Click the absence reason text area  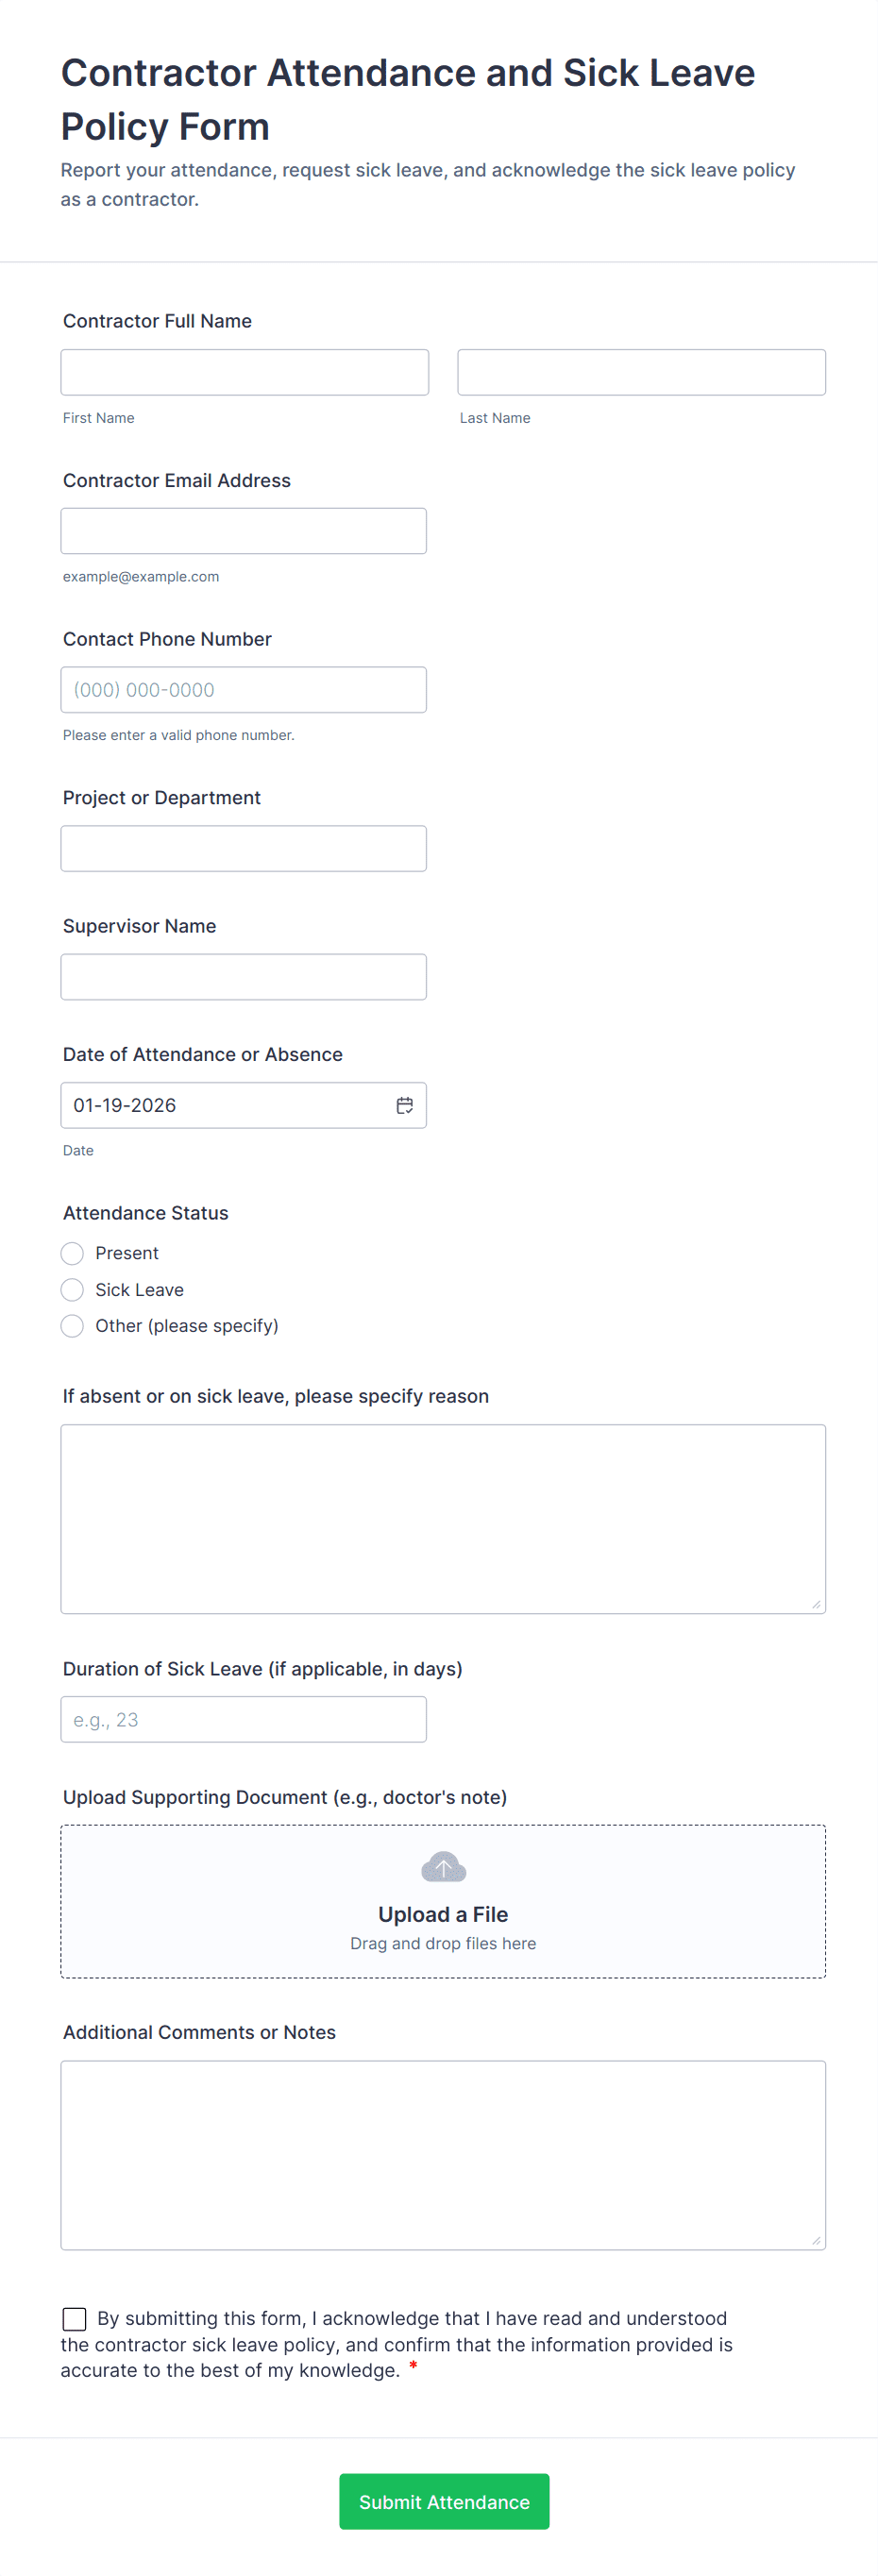click(x=443, y=1518)
